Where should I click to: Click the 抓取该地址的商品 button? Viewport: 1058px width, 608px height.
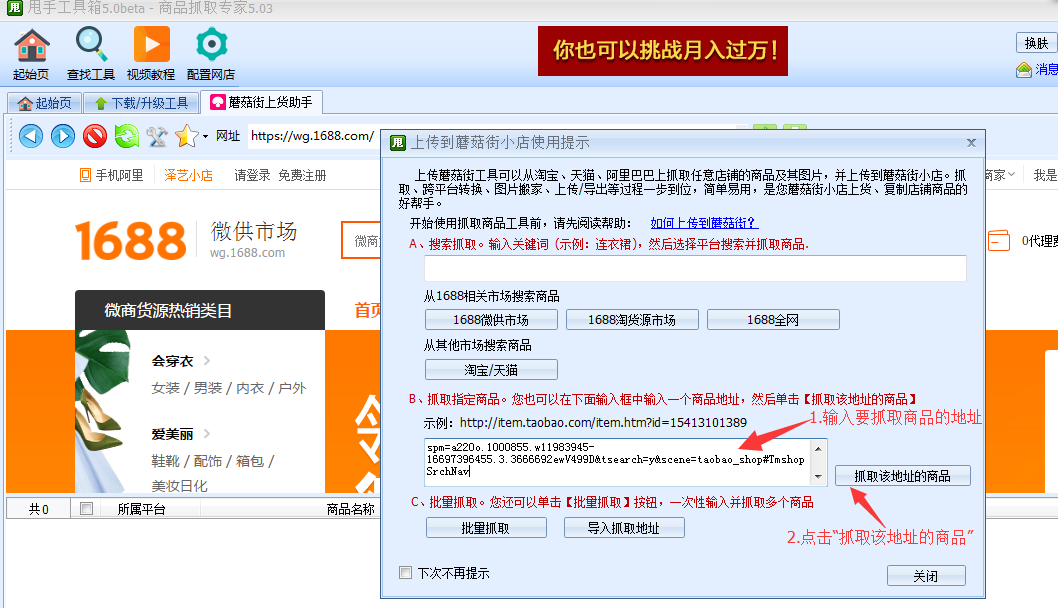click(902, 476)
